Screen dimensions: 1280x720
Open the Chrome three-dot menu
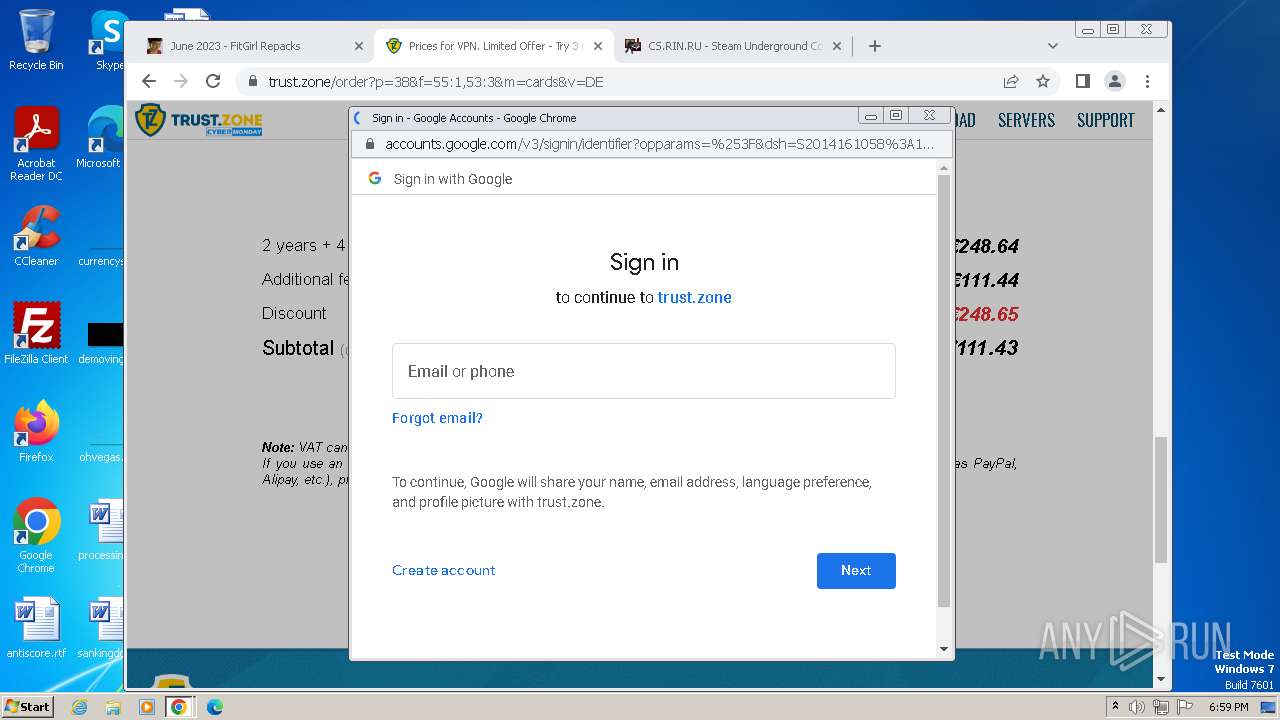coord(1147,81)
